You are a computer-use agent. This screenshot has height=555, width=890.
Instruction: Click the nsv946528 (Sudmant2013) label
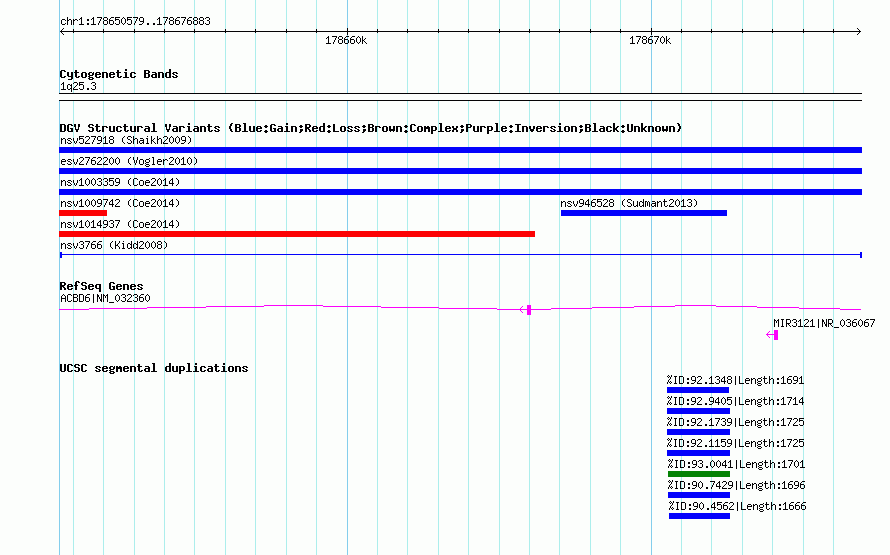[629, 203]
